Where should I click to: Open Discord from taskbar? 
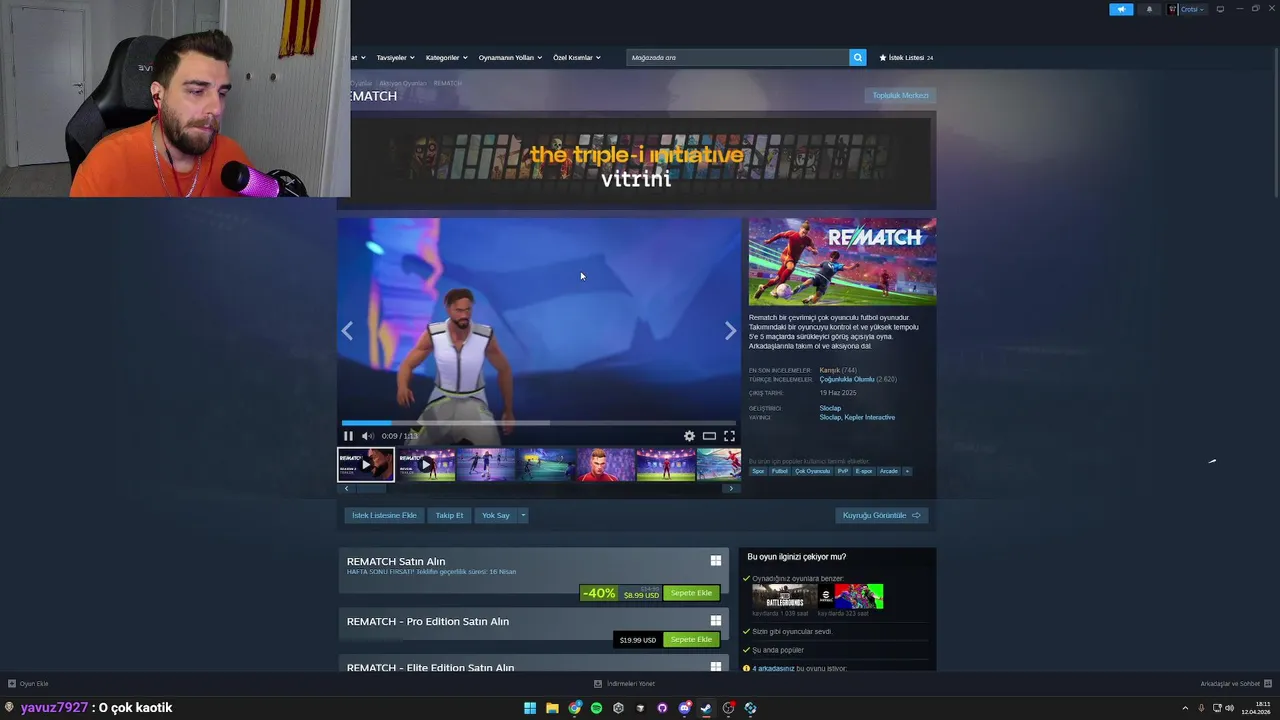685,708
